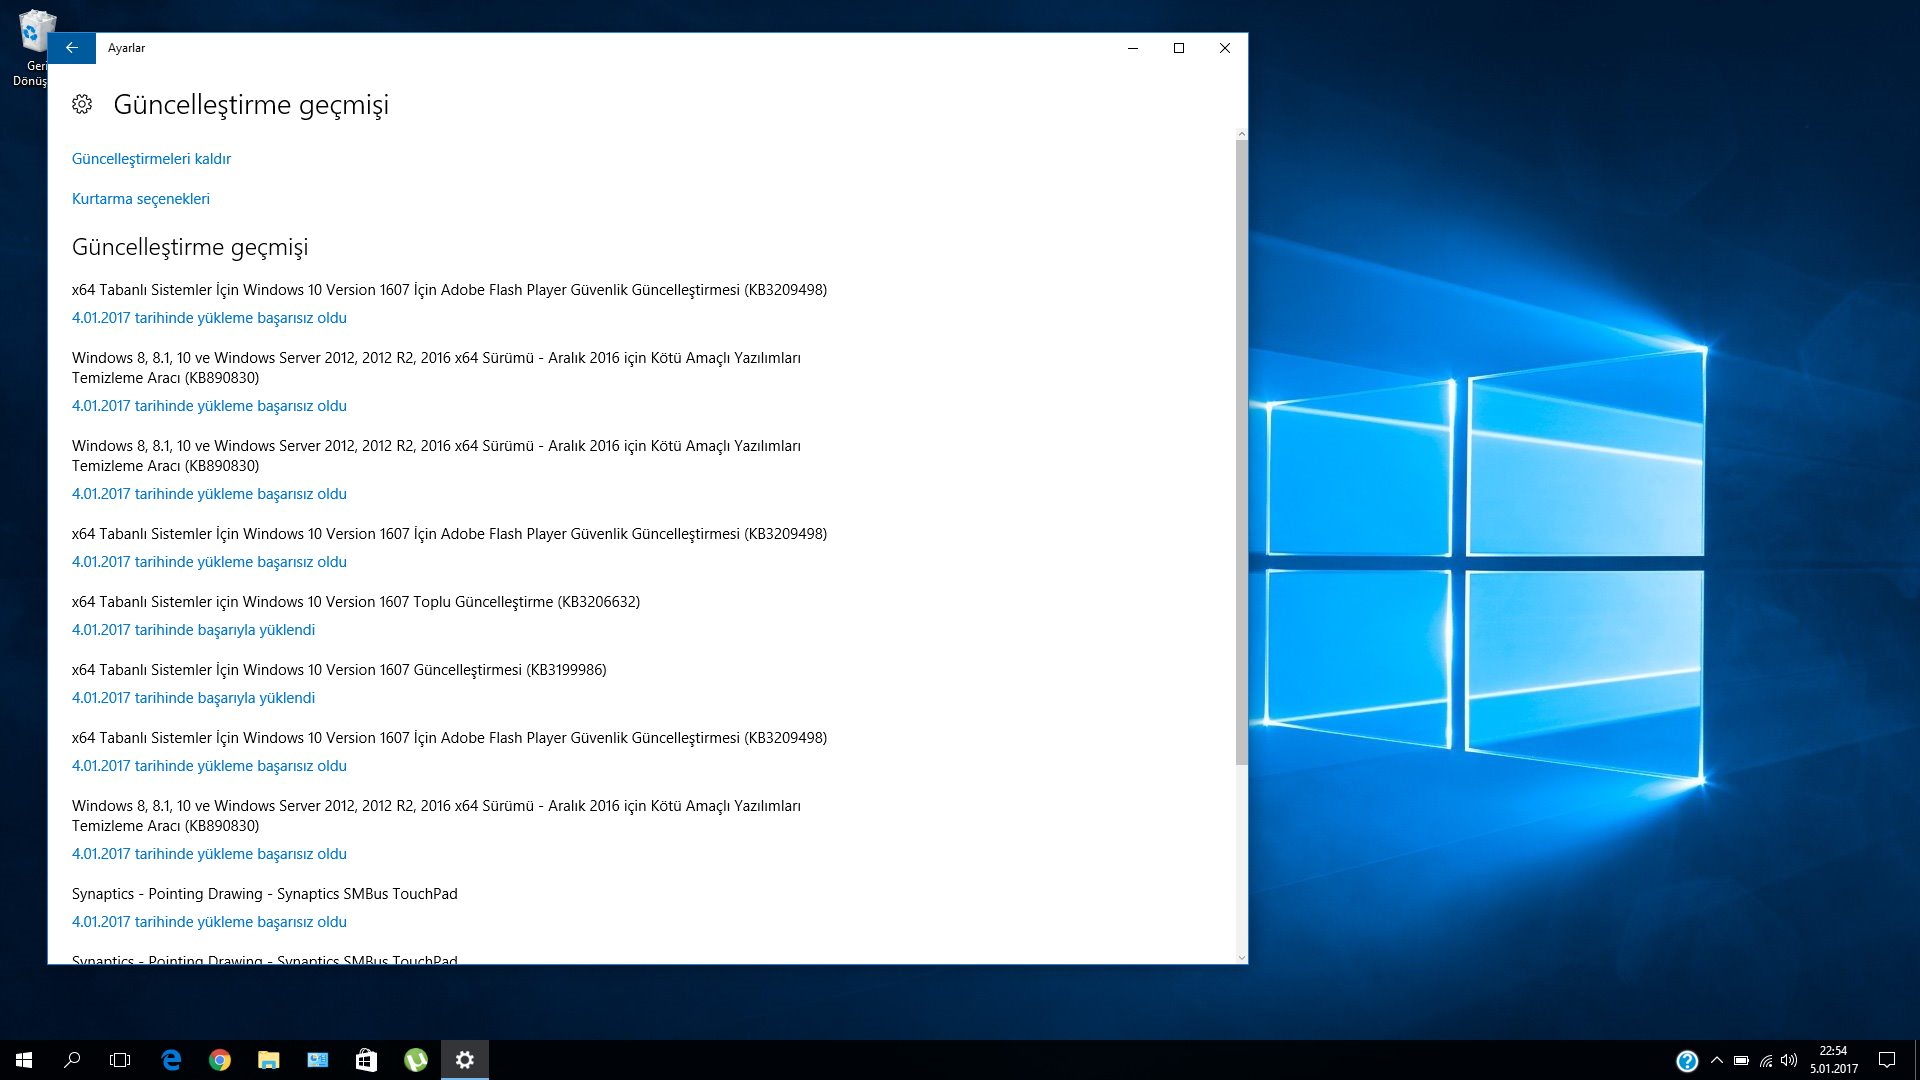Click the taskbar clock showing 22:54
Screen dimensions: 1920x1080
(1833, 1060)
